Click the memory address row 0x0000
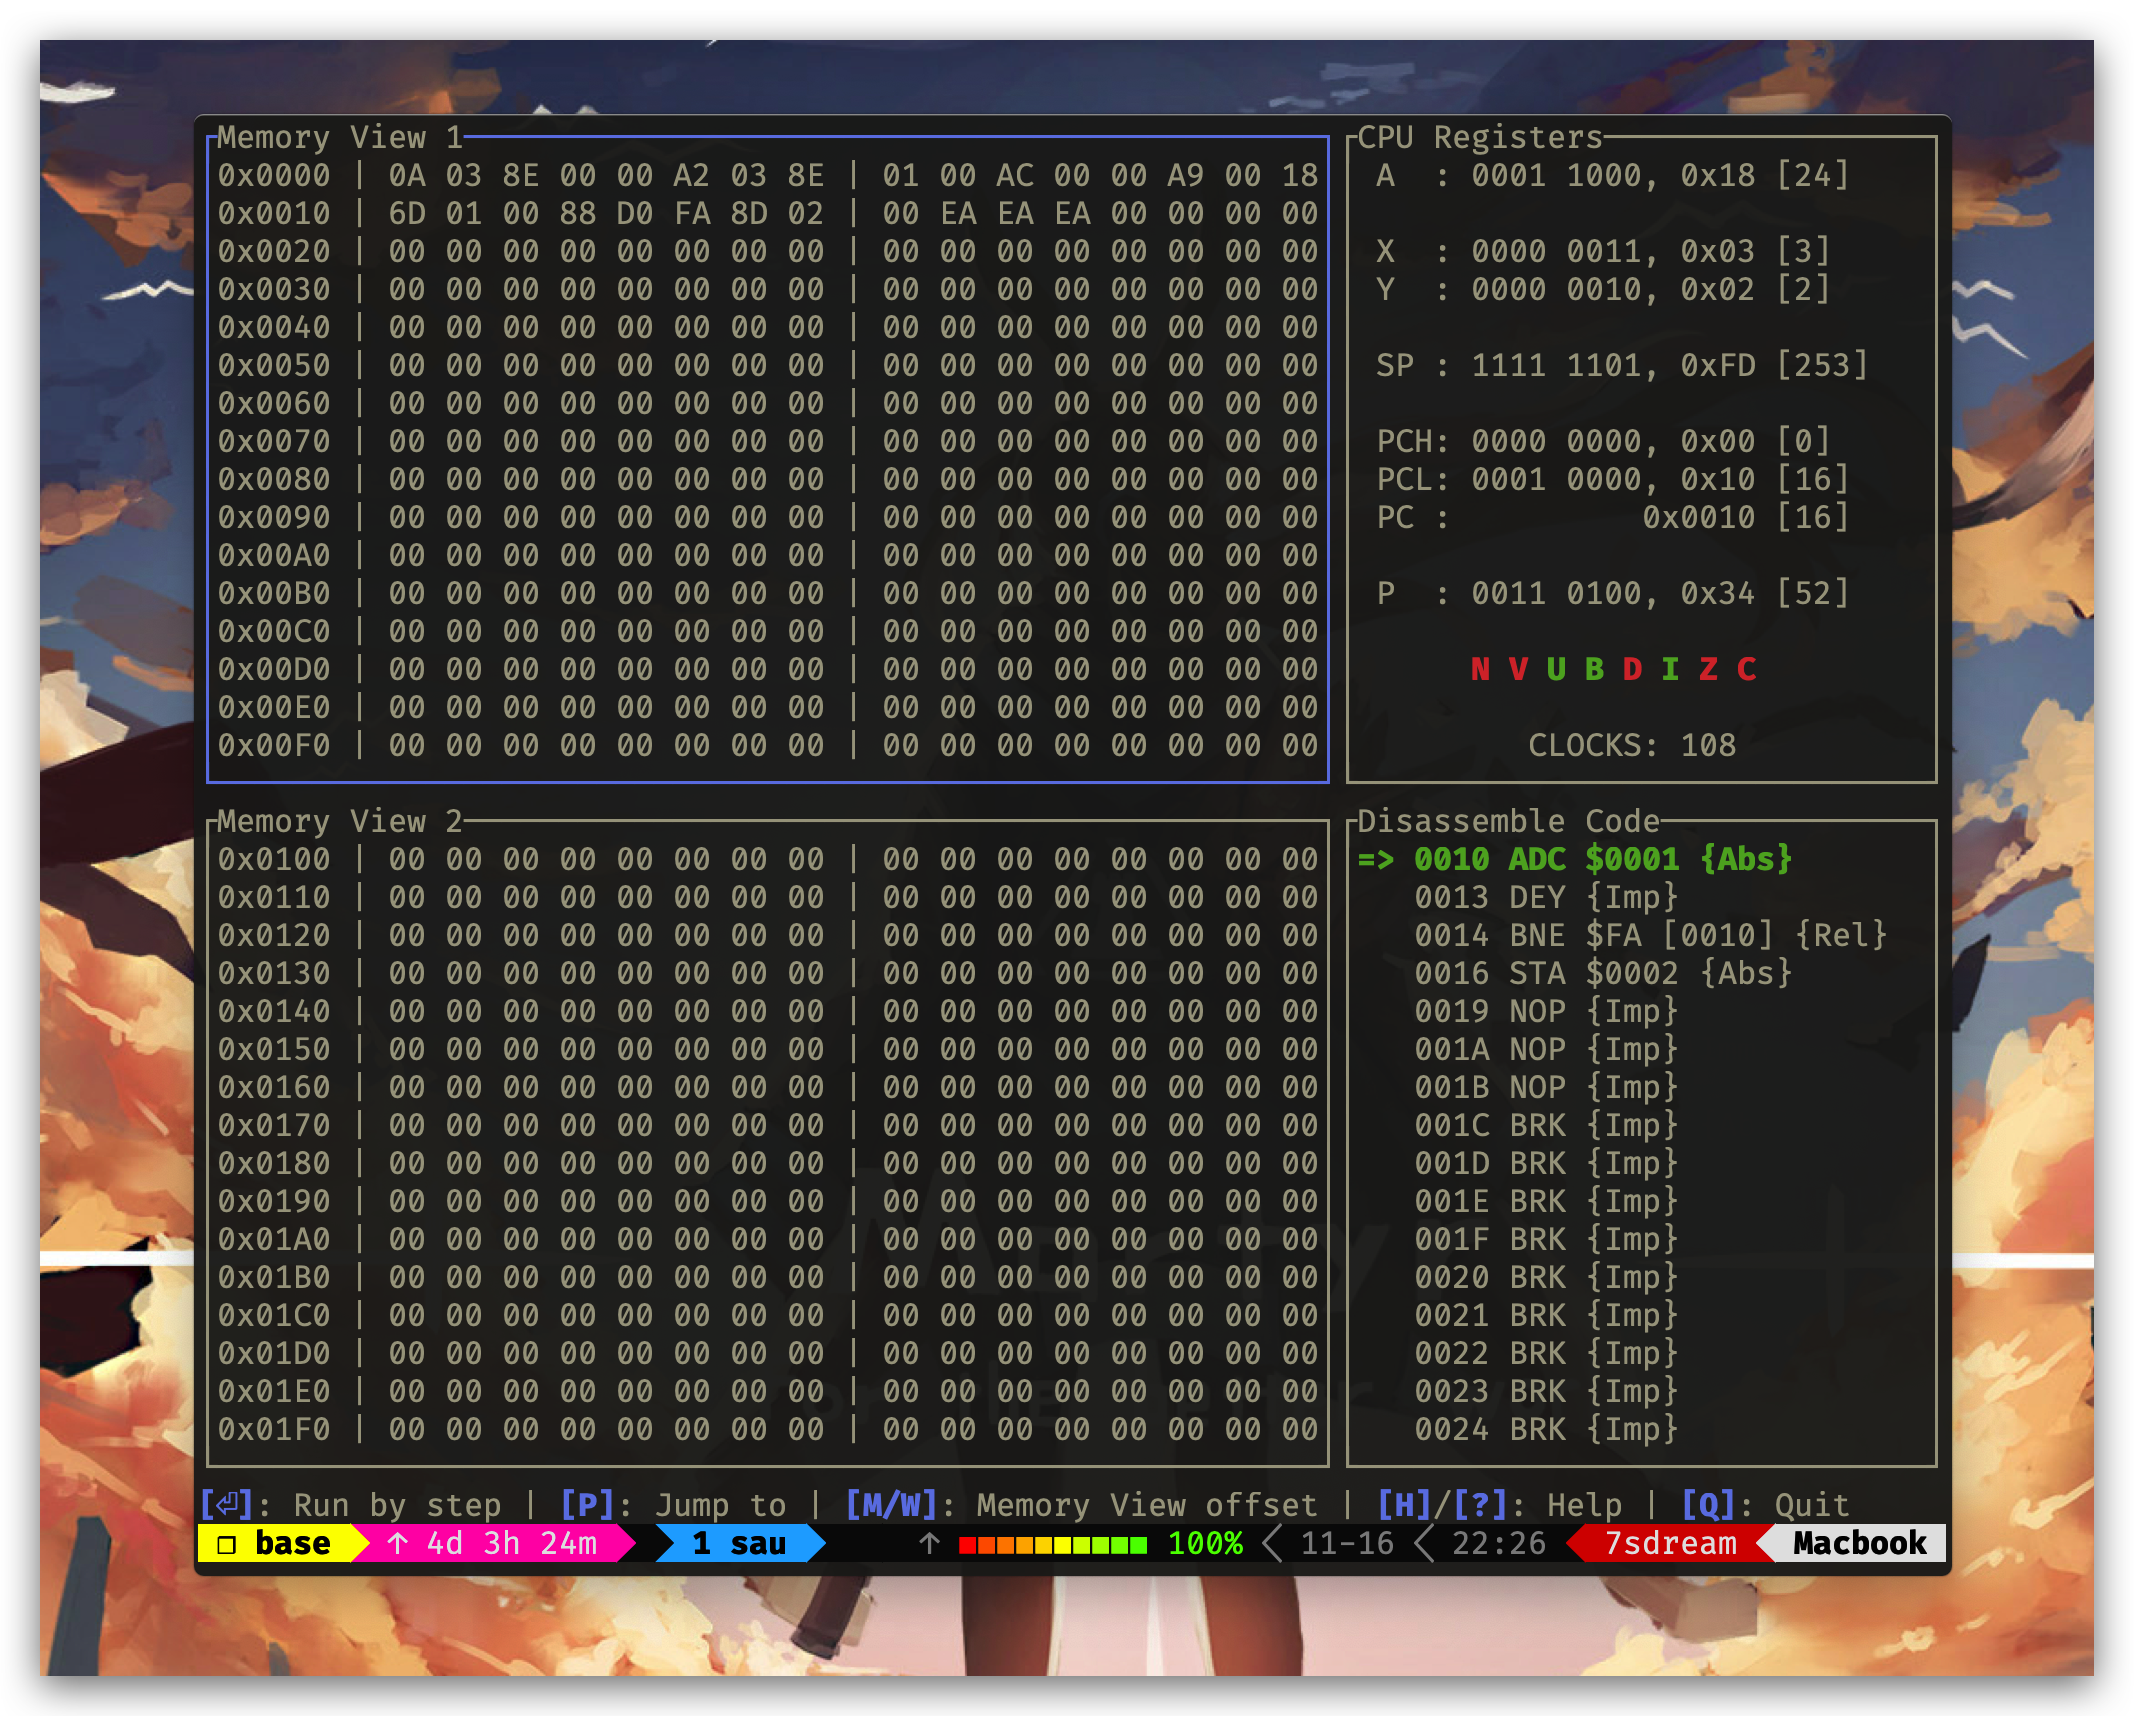The width and height of the screenshot is (2134, 1716). [768, 175]
